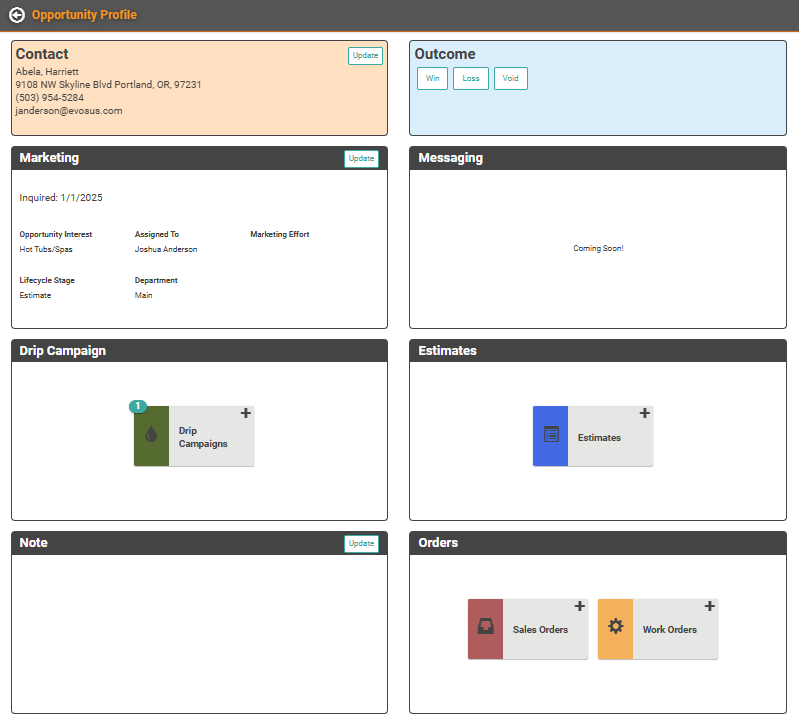Screen dimensions: 799x723
Task: Click the orange Work Orders gear icon
Action: click(x=615, y=628)
